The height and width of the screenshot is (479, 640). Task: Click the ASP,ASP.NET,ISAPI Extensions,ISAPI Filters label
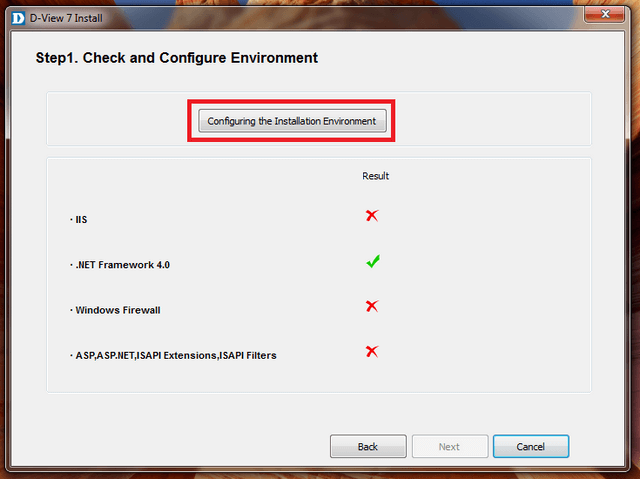click(x=175, y=355)
